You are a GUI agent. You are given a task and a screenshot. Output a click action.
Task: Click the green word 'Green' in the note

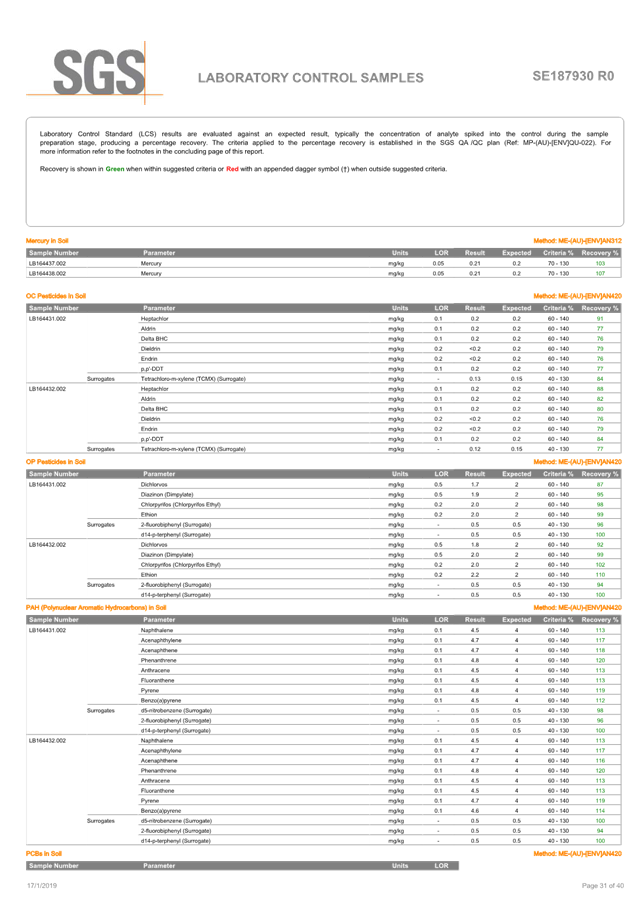click(x=115, y=169)
